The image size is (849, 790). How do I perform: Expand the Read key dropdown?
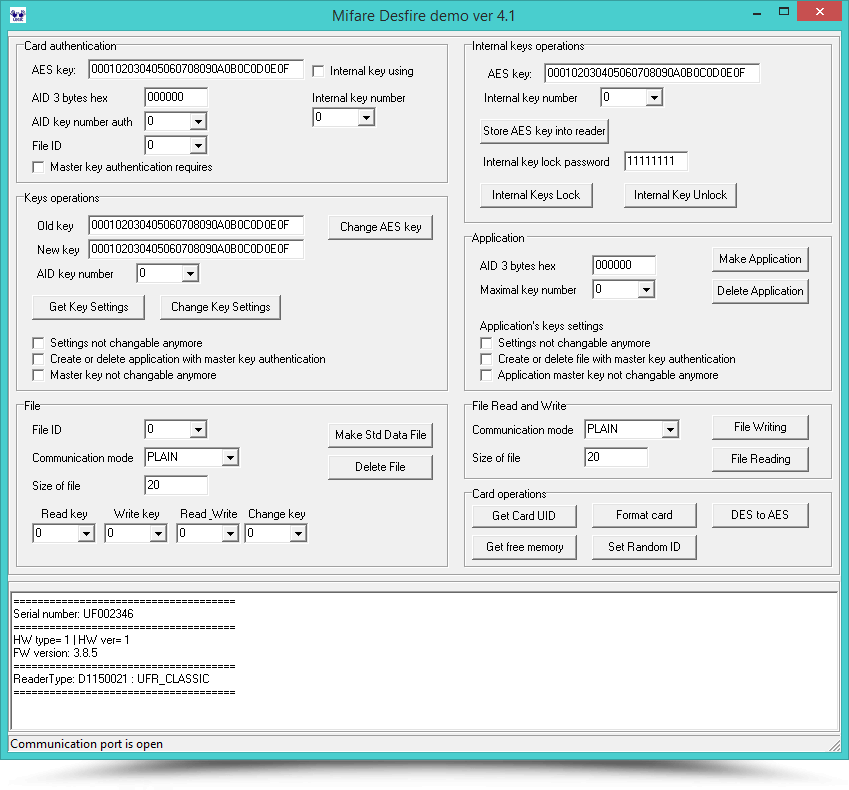tap(86, 534)
